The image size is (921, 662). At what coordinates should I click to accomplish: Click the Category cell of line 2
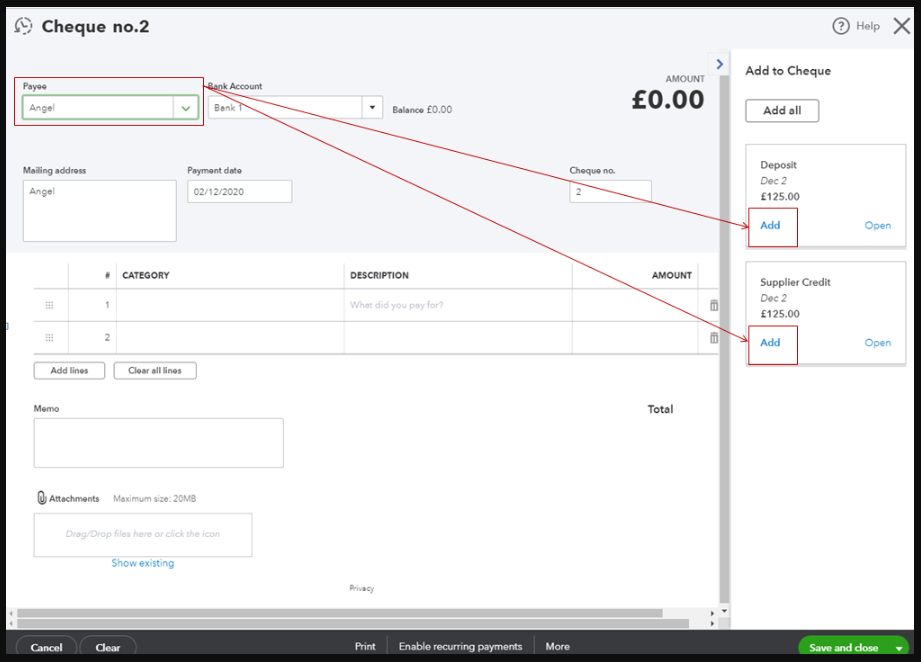pos(230,337)
